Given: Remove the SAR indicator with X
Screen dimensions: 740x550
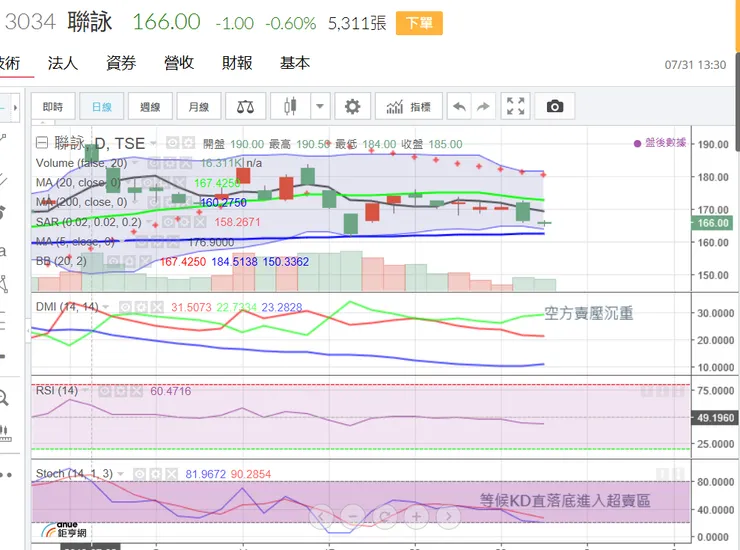Looking at the screenshot, I should pyautogui.click(x=200, y=222).
